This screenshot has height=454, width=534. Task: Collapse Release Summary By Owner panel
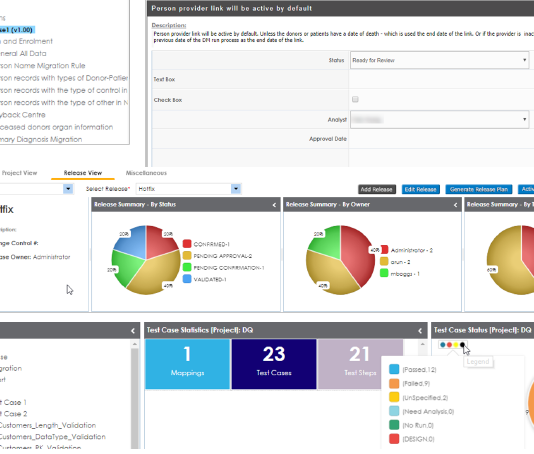click(x=456, y=205)
